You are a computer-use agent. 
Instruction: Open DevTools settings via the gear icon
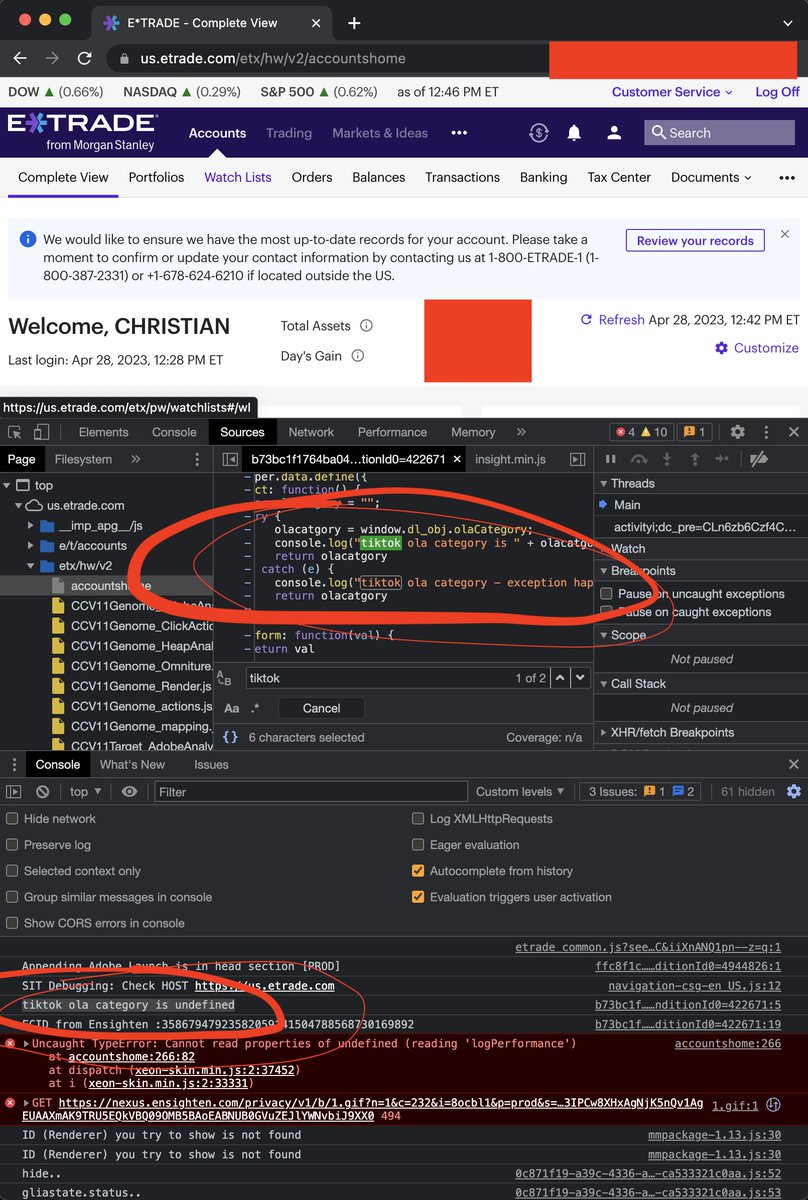737,432
